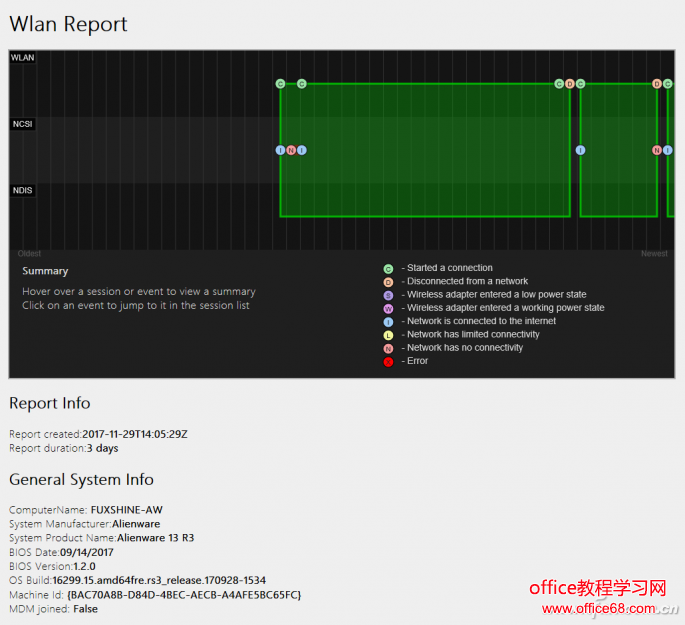
Task: Click the report duration value '3 days'
Action: pyautogui.click(x=103, y=448)
